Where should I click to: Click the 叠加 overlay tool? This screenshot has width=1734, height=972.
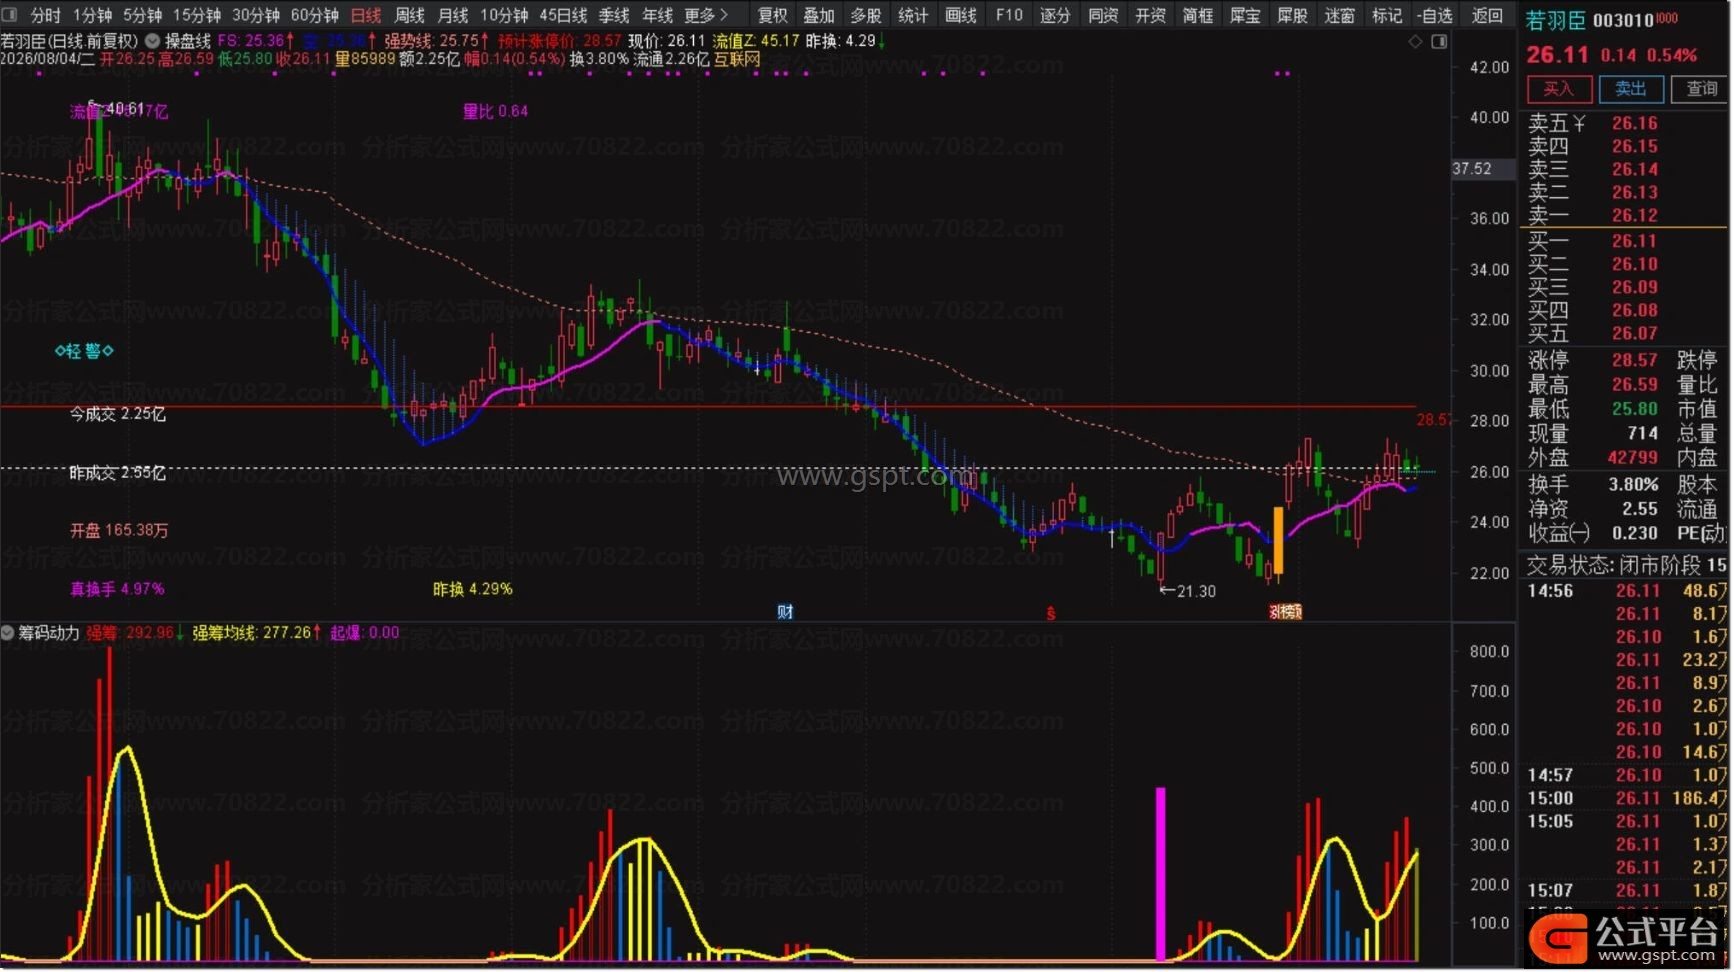pyautogui.click(x=819, y=15)
